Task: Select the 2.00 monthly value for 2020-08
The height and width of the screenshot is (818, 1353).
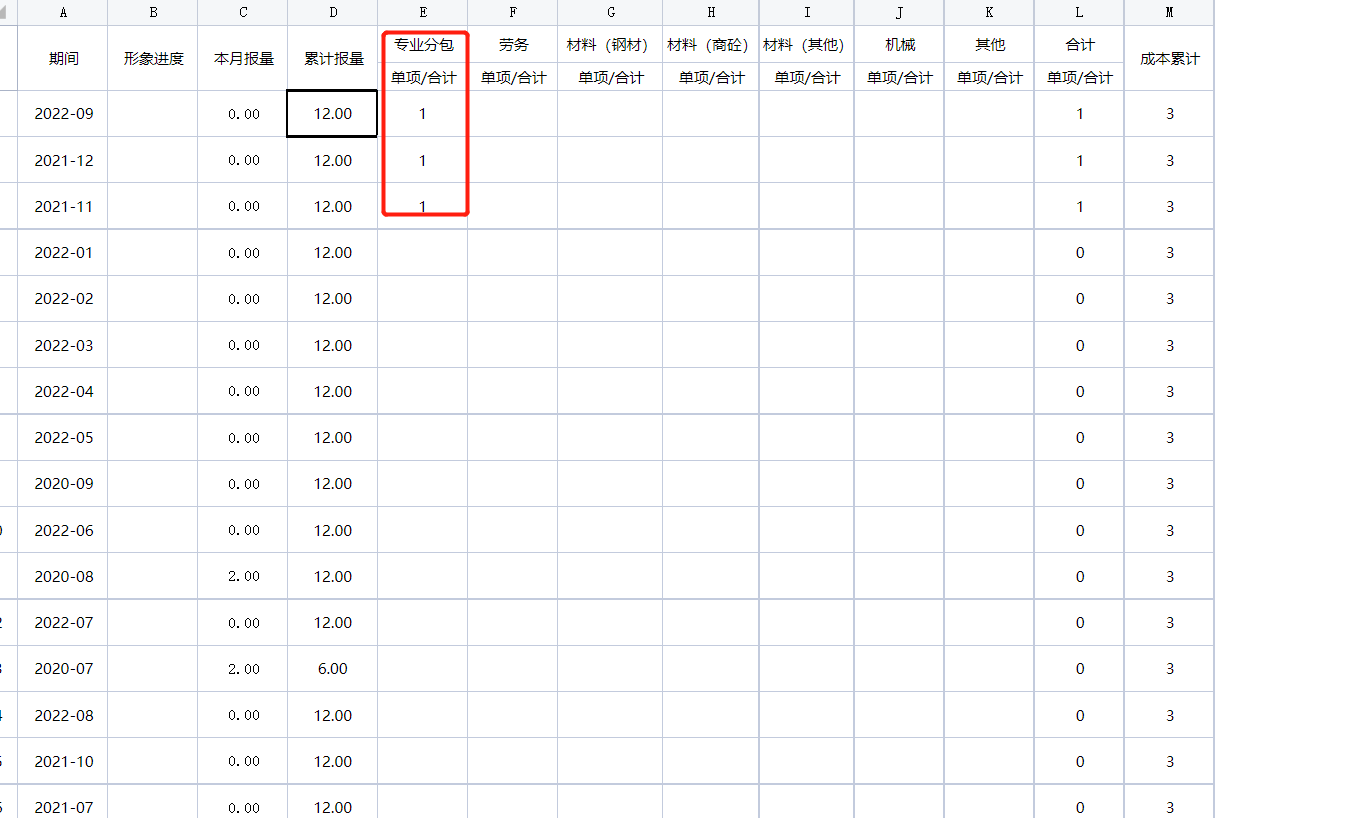Action: click(243, 576)
